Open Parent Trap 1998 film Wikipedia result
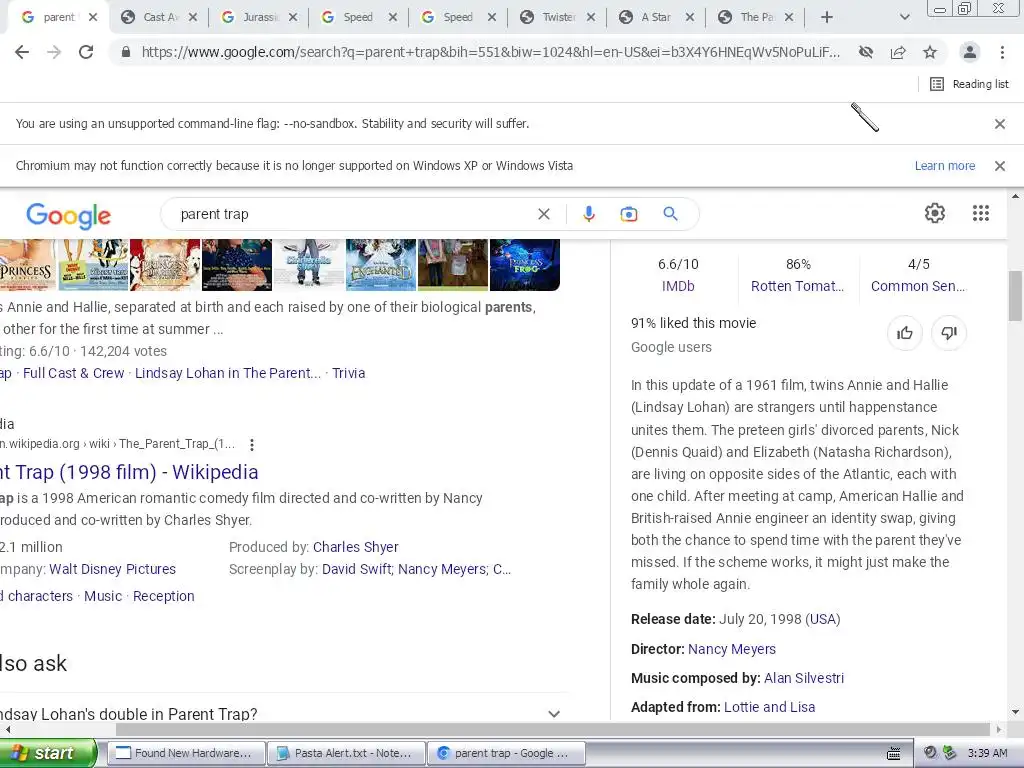This screenshot has width=1024, height=768. coord(129,472)
